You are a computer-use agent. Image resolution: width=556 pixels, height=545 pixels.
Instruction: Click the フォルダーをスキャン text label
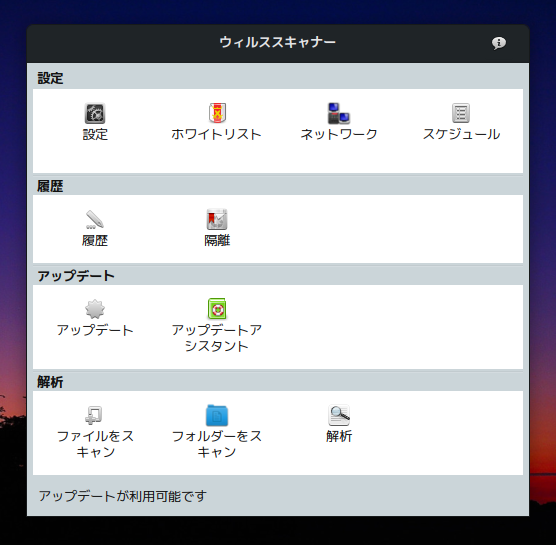point(217,444)
